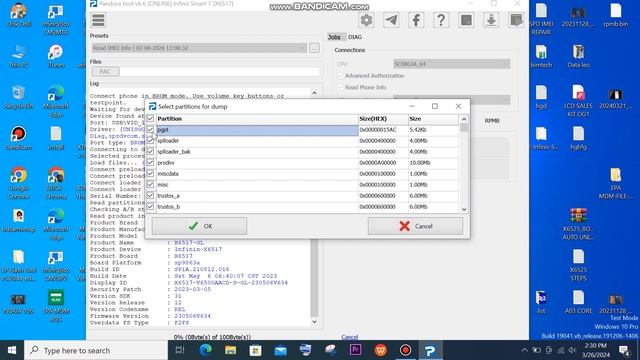Viewport: 640px width, 360px height.
Task: Open SPD IMEI REPAIR desktop file
Action: click(x=541, y=19)
